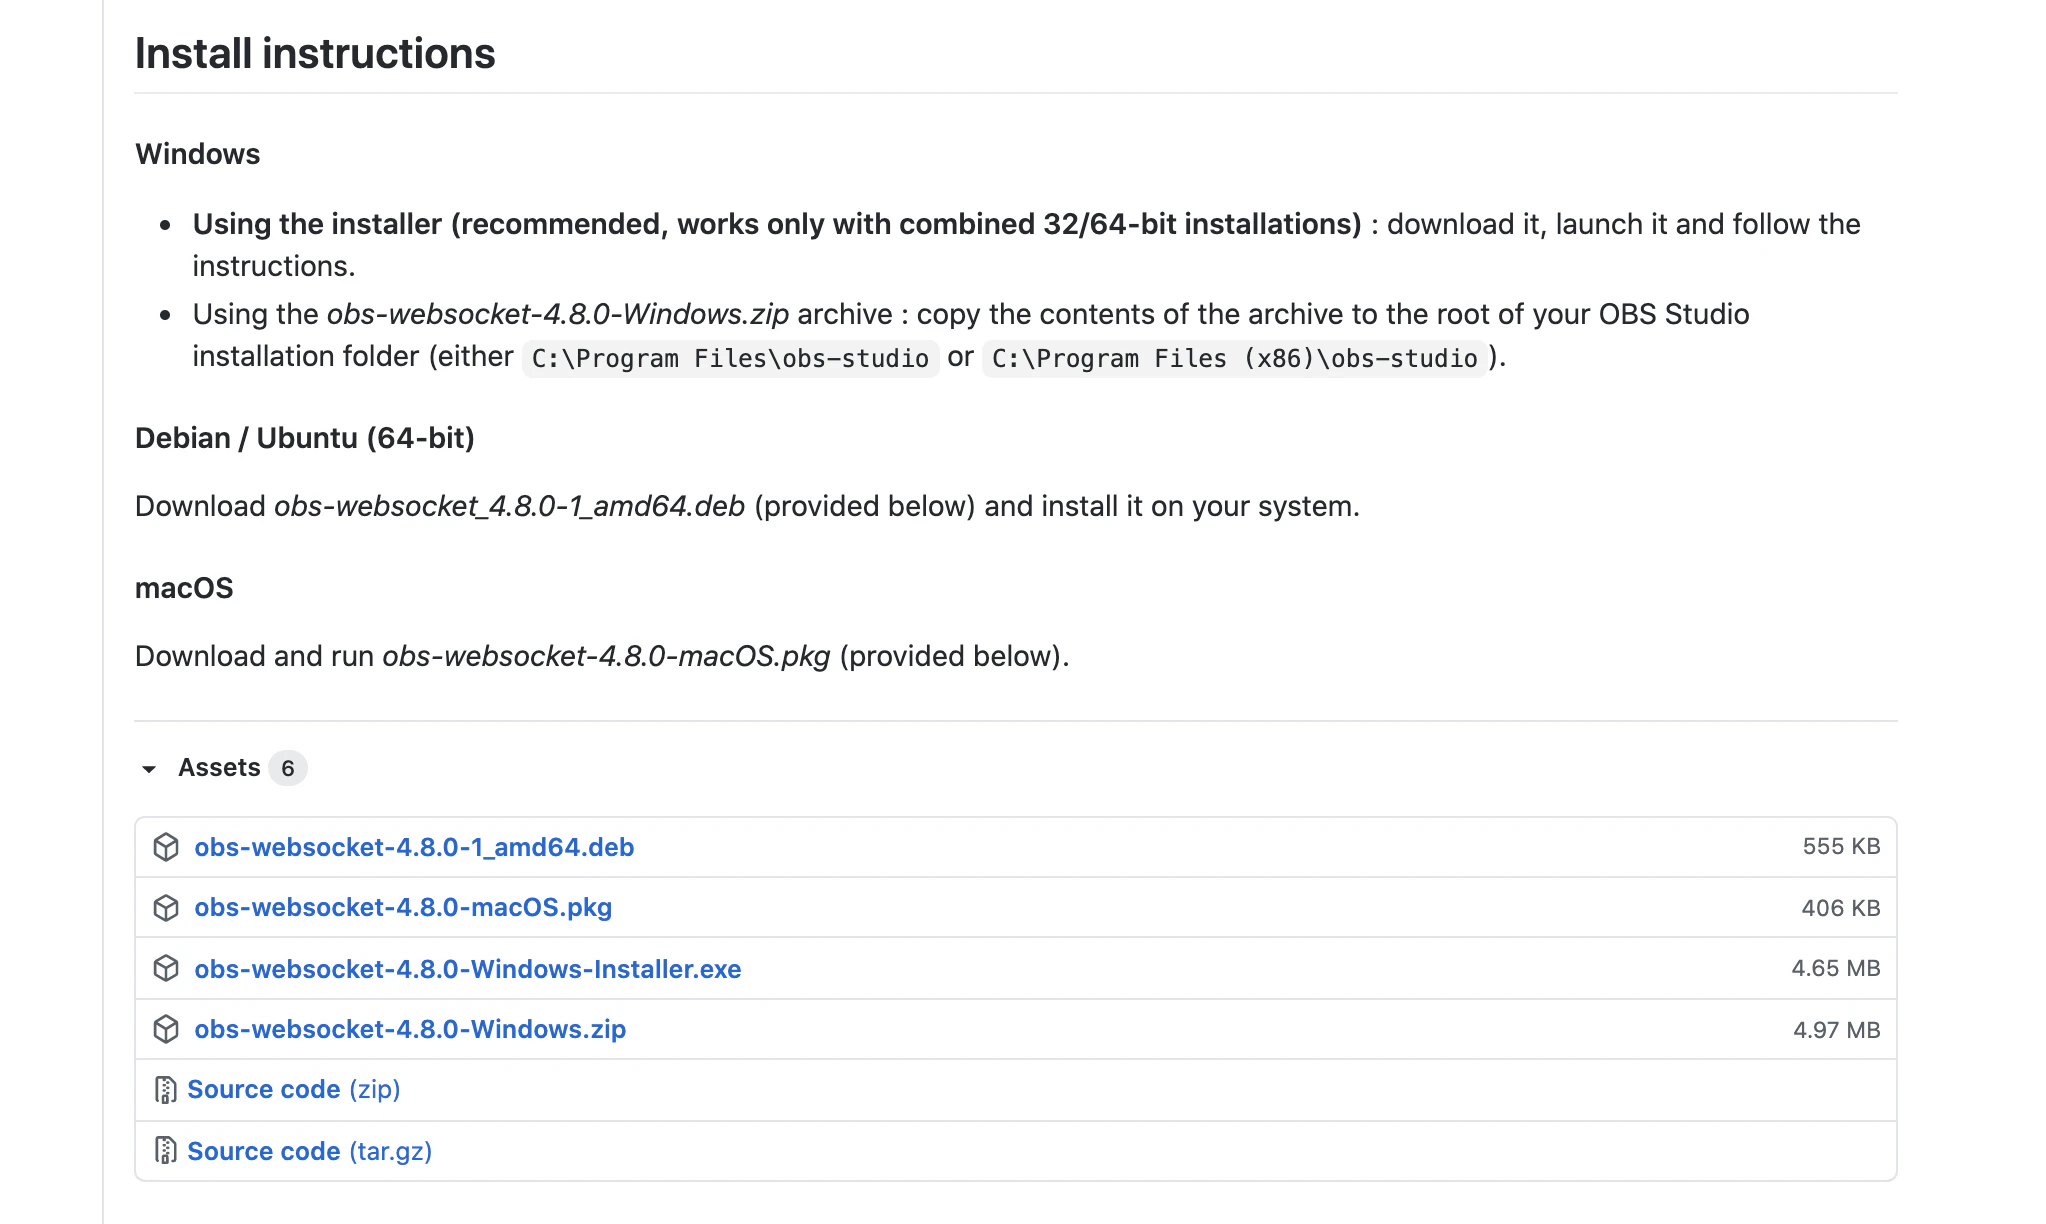Click the package icon next to Windows.zip
The height and width of the screenshot is (1224, 2046).
click(166, 1029)
